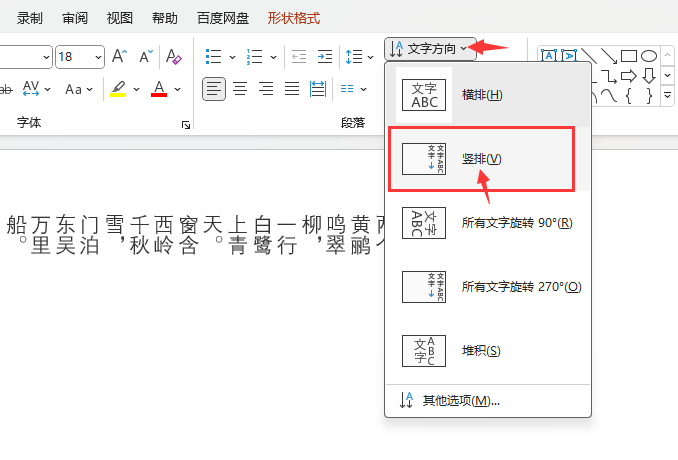Clear all formatting with eraser A icon
This screenshot has height=460, width=678.
(174, 56)
